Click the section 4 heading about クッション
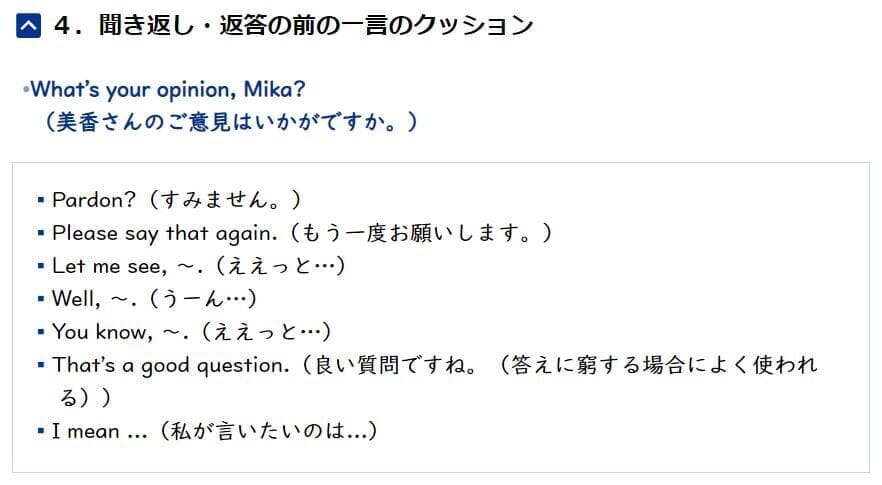Image resolution: width=882 pixels, height=485 pixels. click(x=294, y=26)
